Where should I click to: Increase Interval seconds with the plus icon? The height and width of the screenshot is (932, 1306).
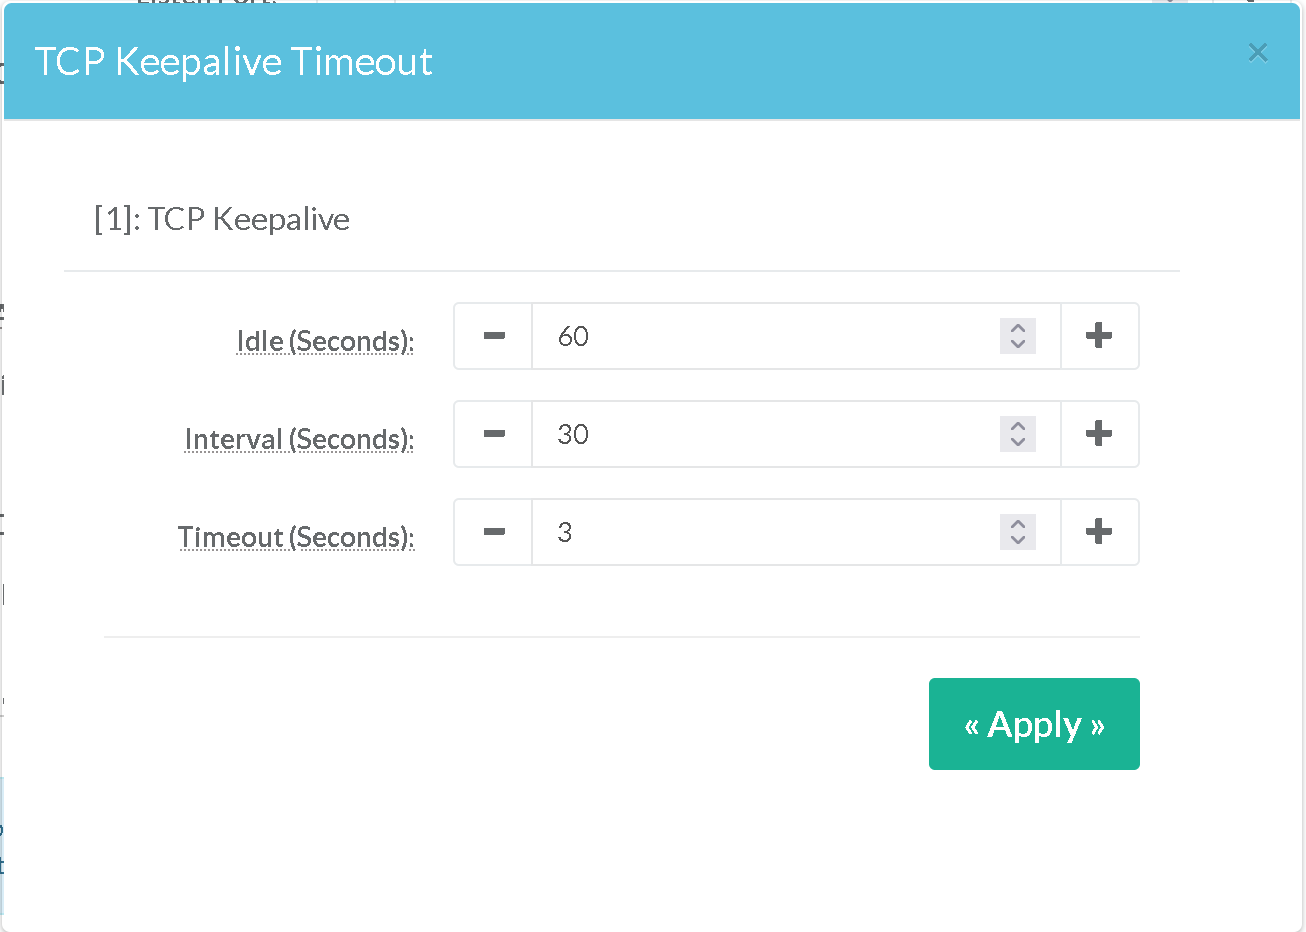[x=1099, y=434]
